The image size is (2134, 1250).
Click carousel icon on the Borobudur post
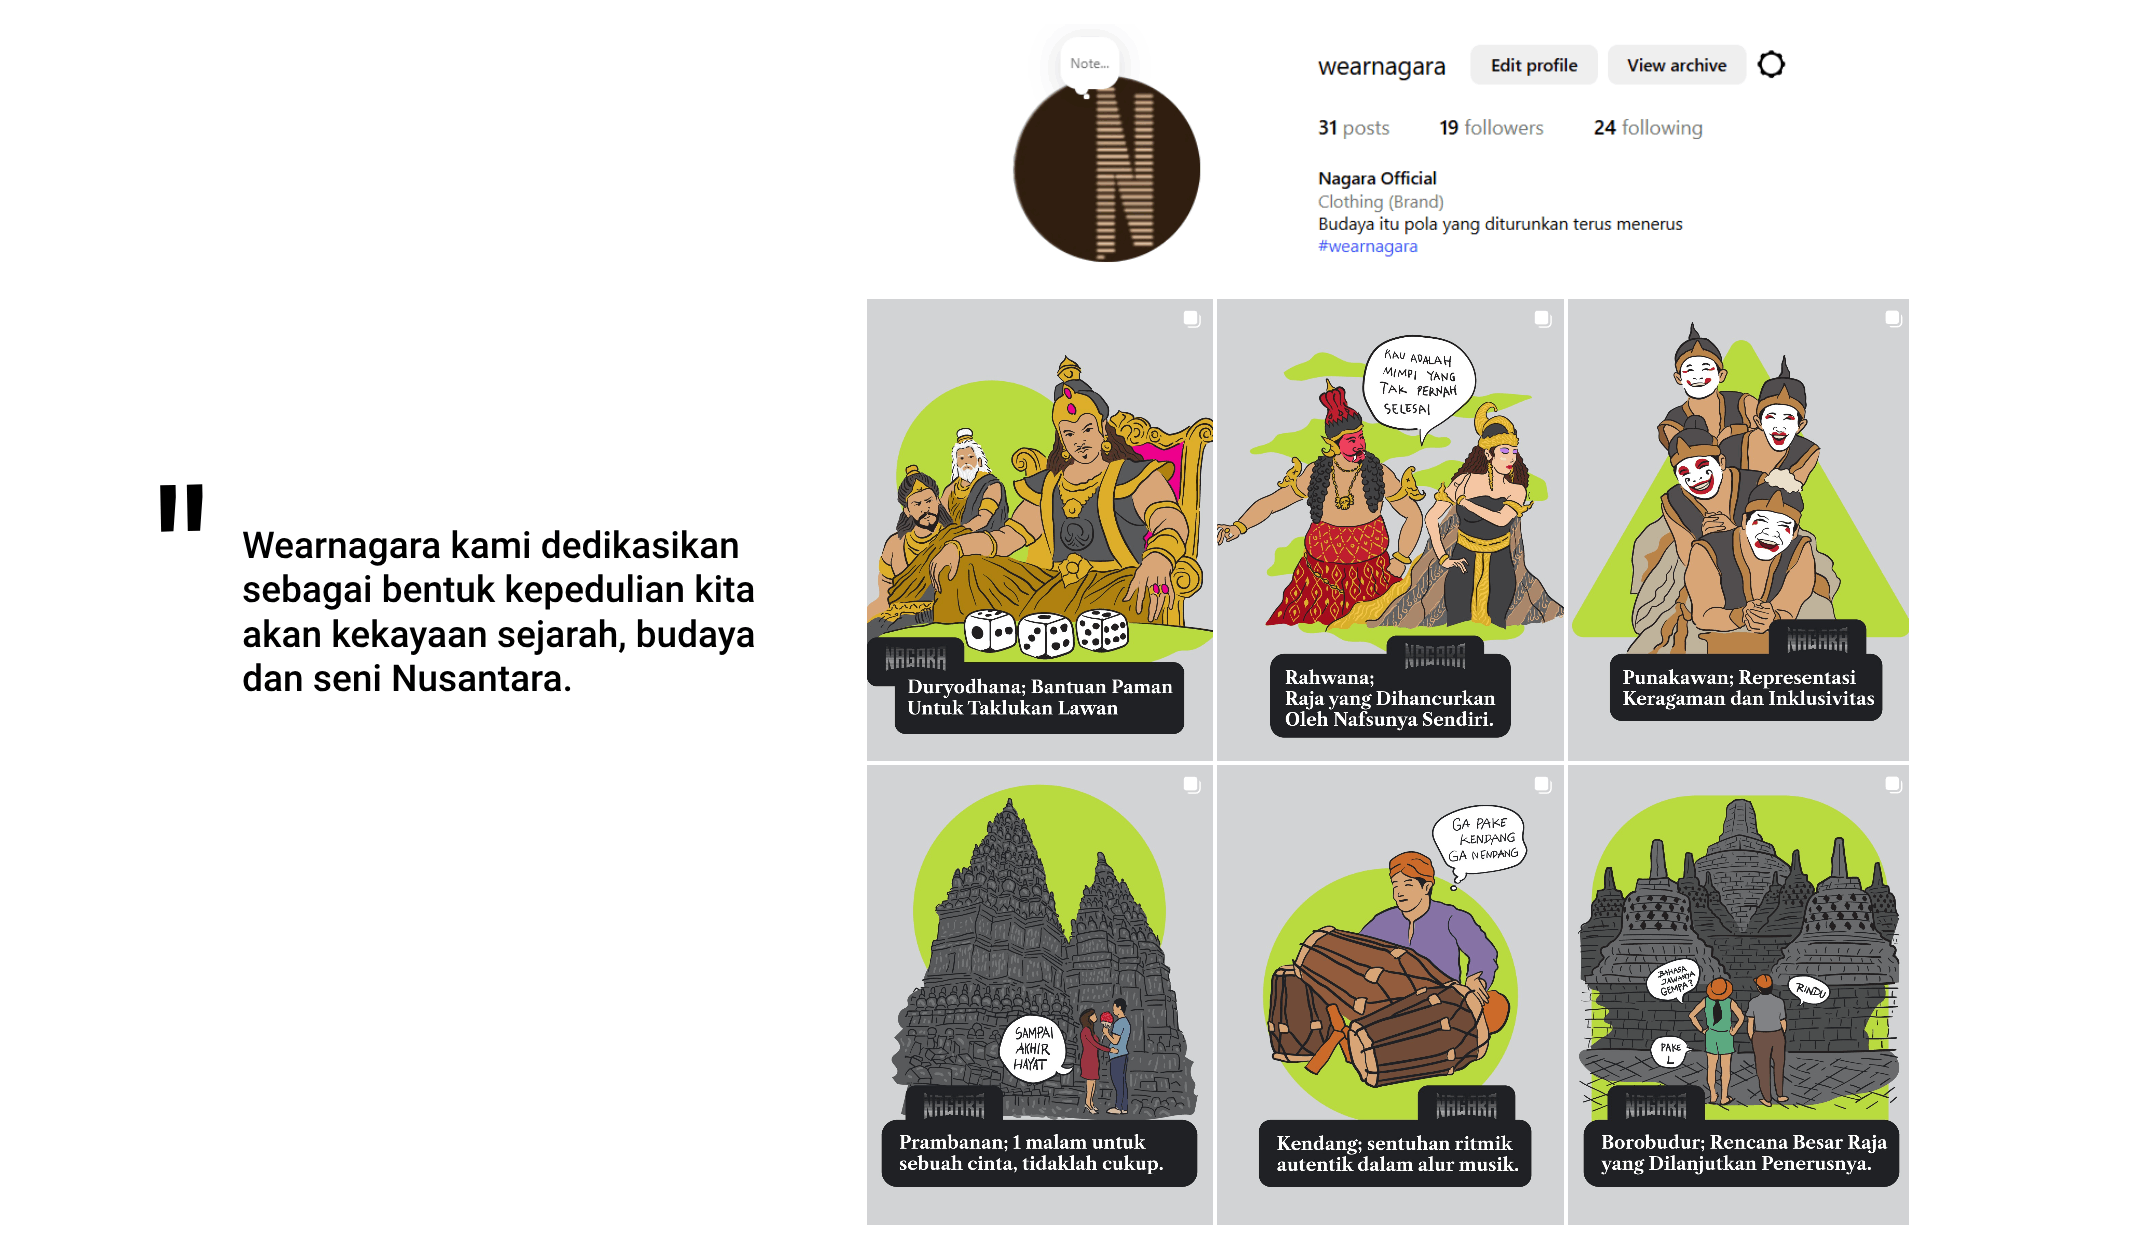[1893, 785]
